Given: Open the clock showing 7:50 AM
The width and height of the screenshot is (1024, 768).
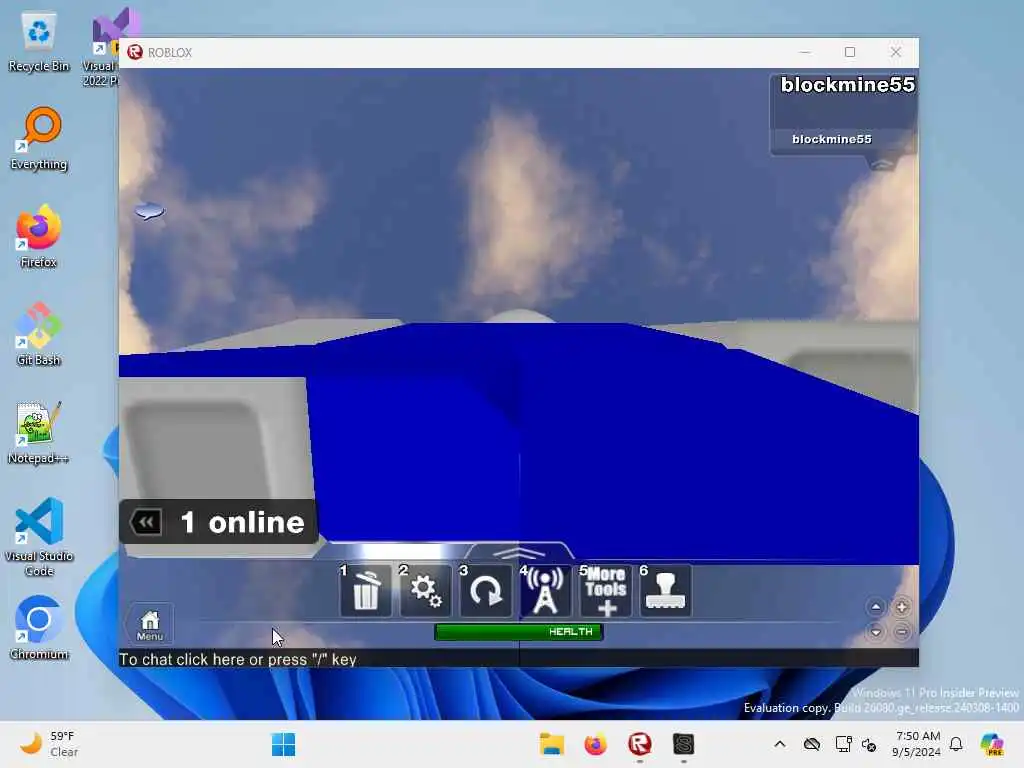Looking at the screenshot, I should 917,744.
